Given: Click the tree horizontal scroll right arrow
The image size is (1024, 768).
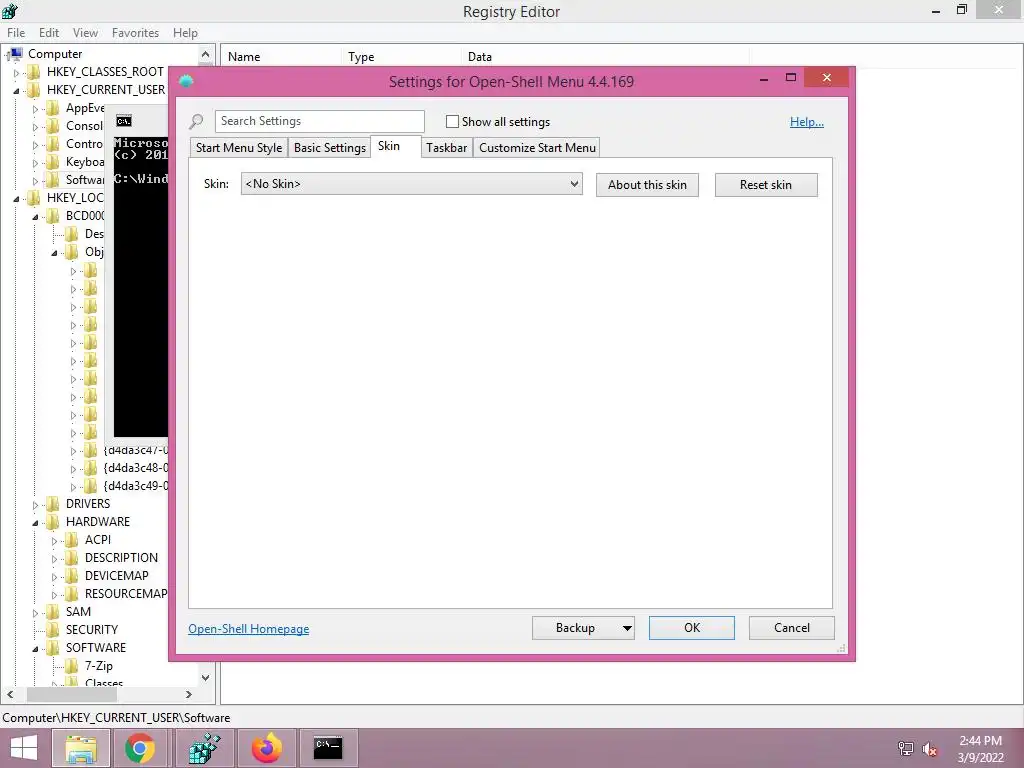Looking at the screenshot, I should (x=189, y=694).
